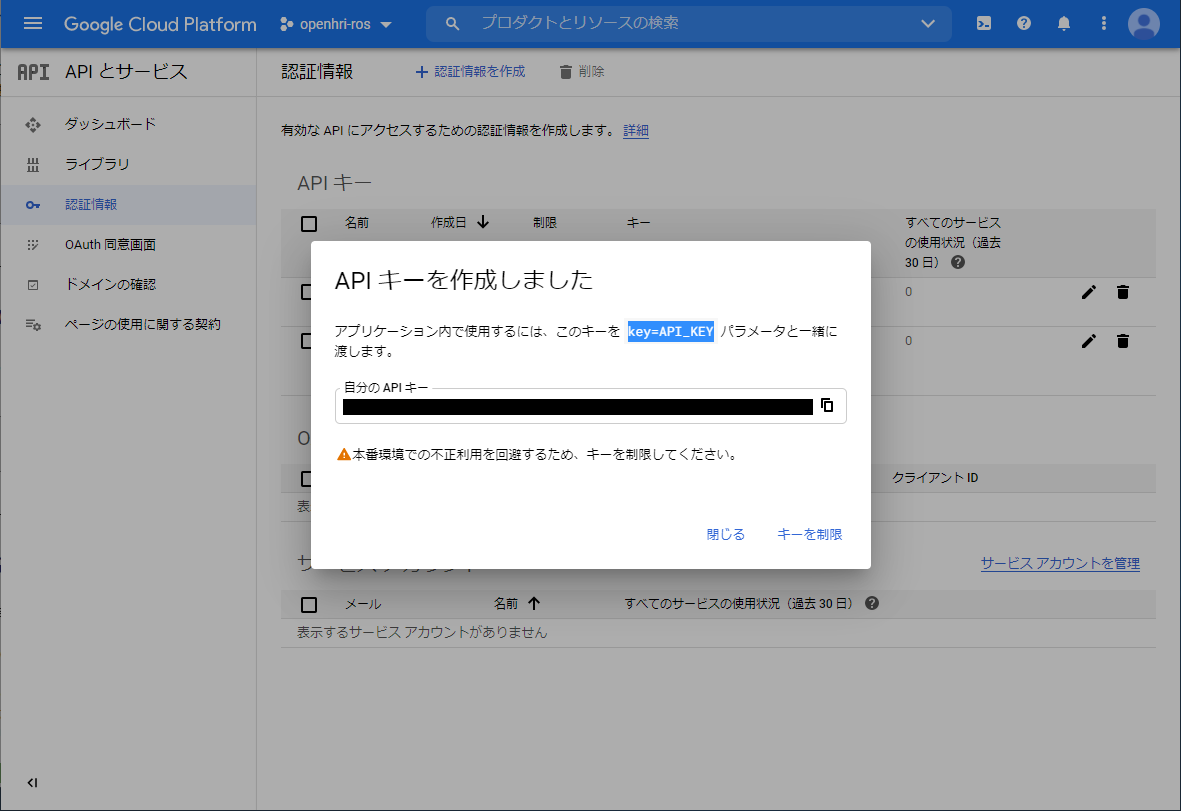Click the クライアント ID column header
Image resolution: width=1181 pixels, height=811 pixels.
pyautogui.click(x=935, y=478)
